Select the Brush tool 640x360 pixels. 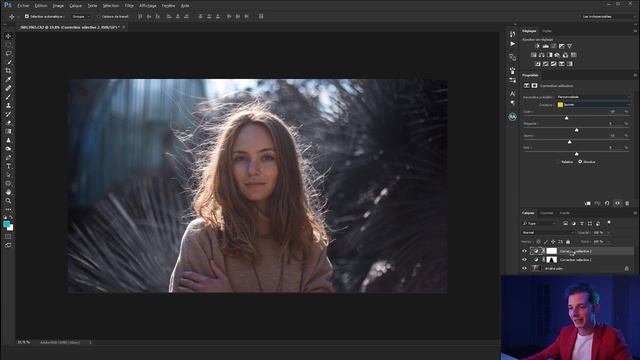8,97
